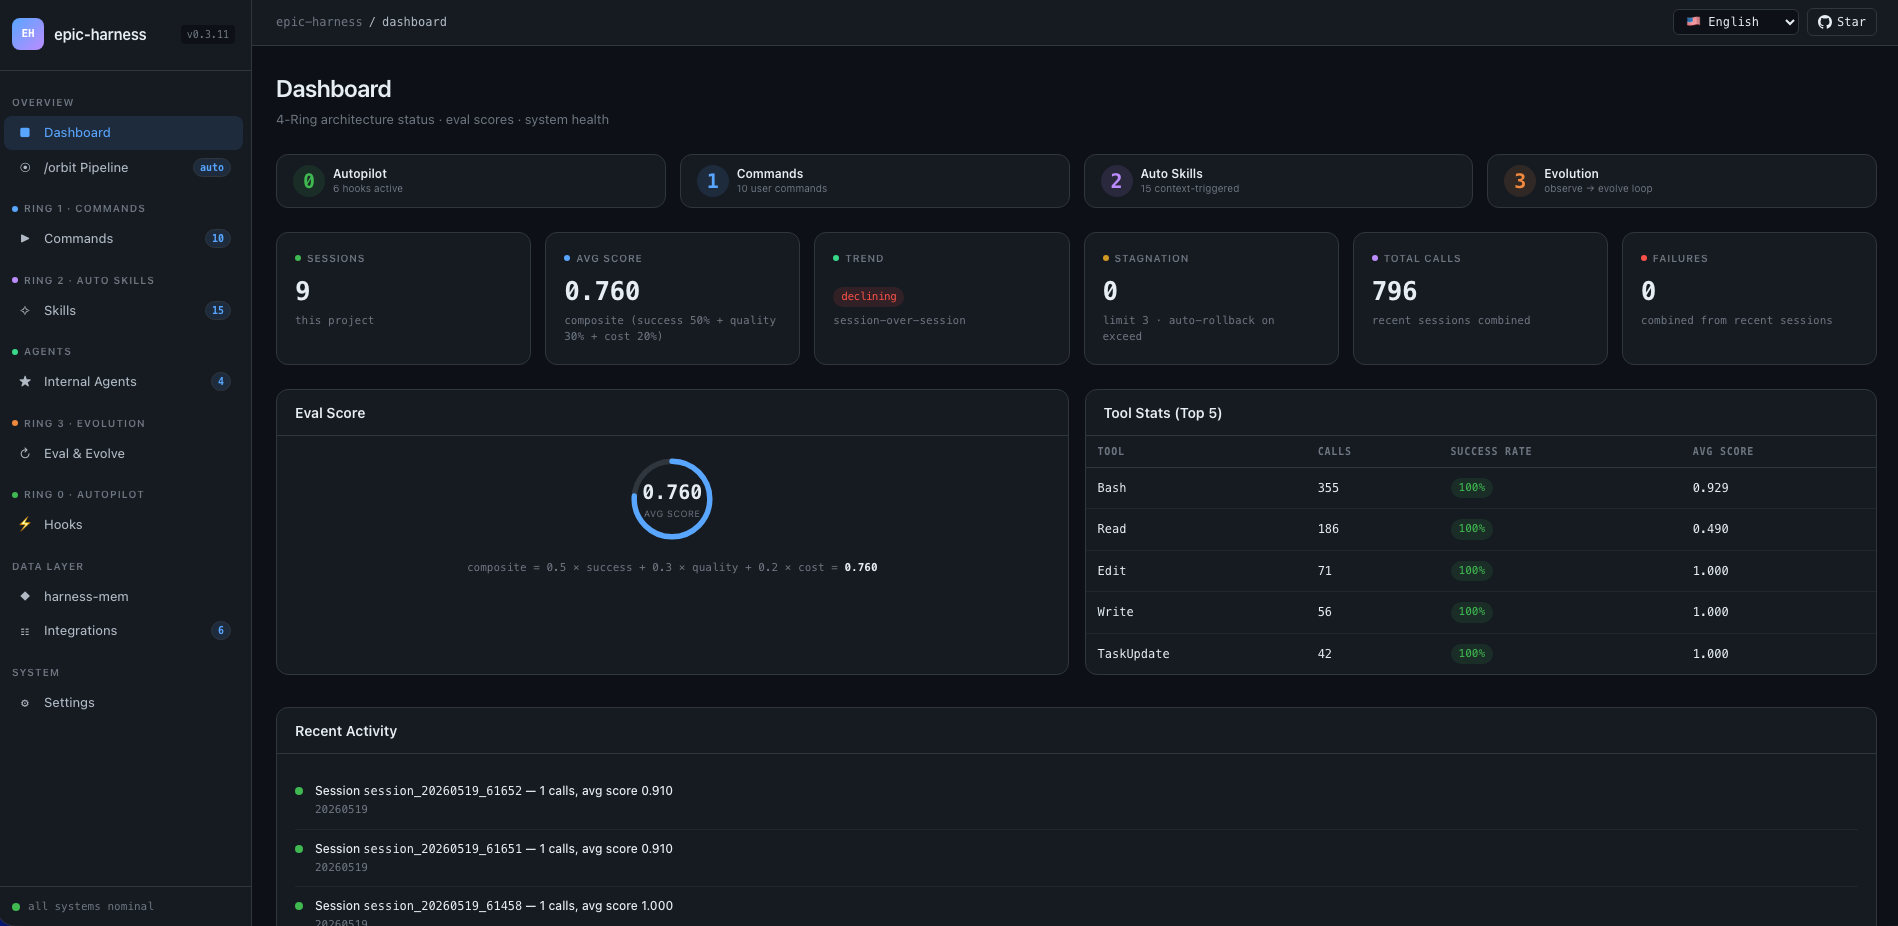
Task: Open the English language dropdown
Action: coord(1736,22)
